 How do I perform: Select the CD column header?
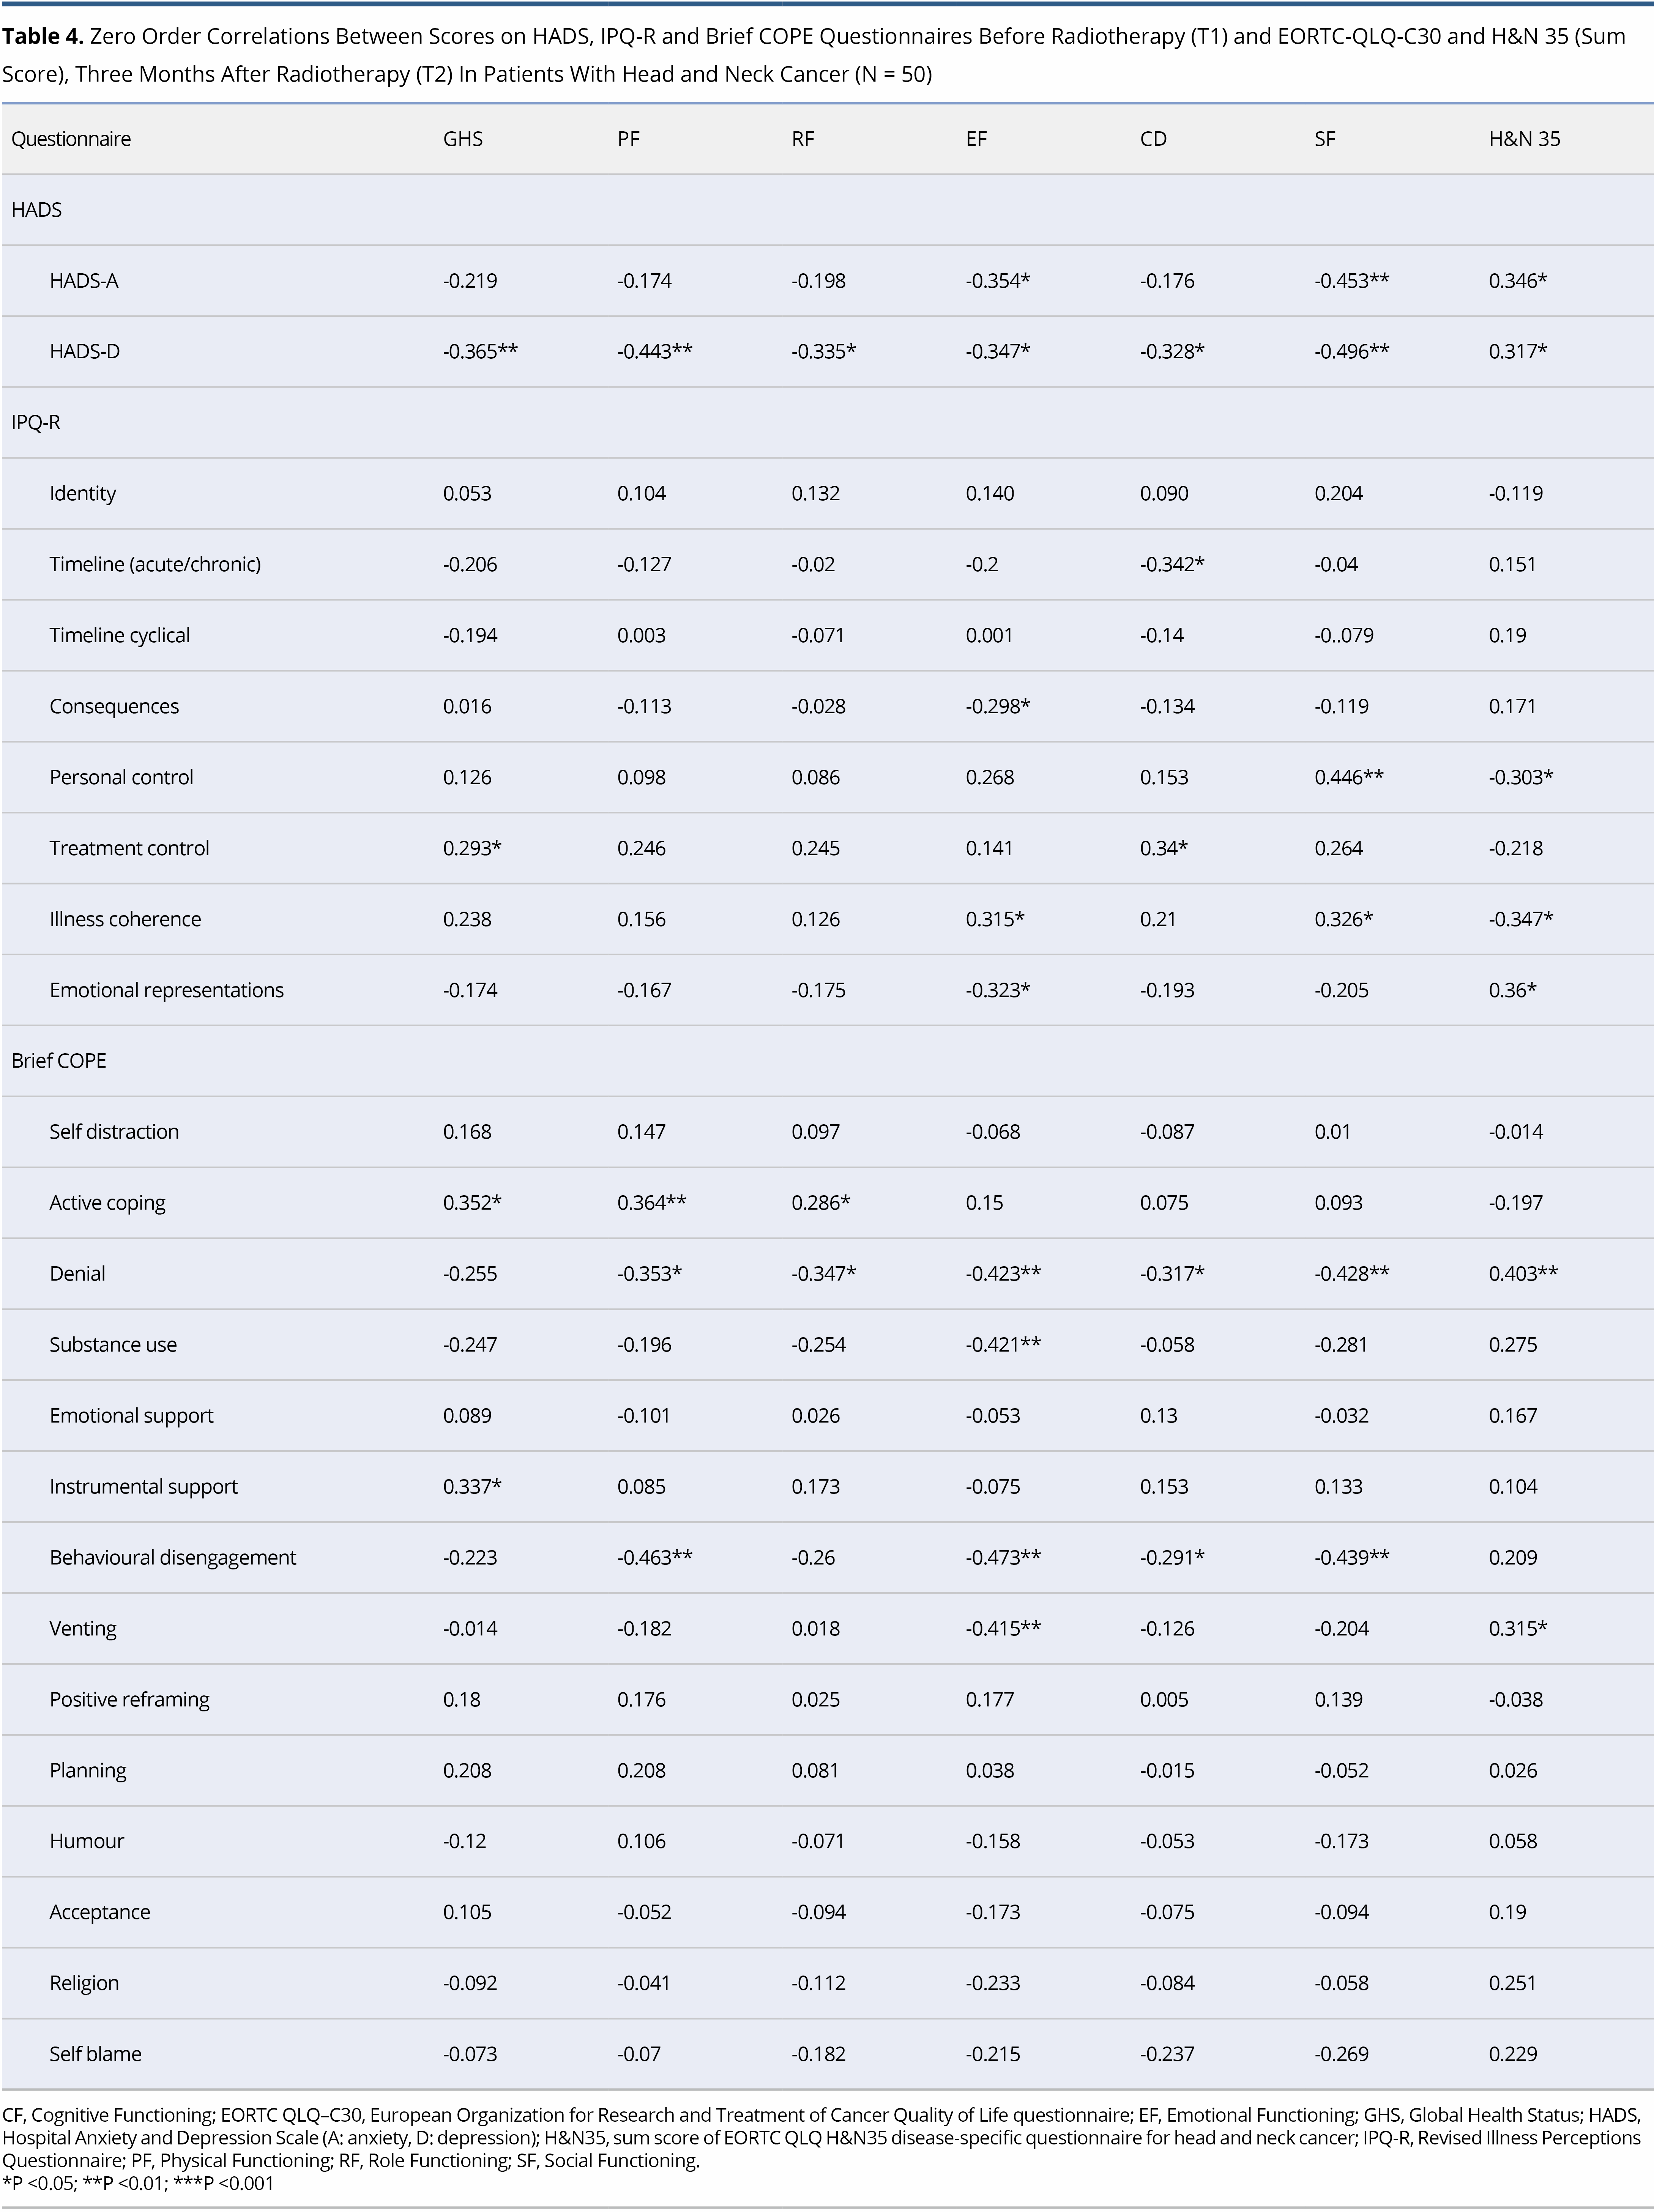pyautogui.click(x=1152, y=139)
